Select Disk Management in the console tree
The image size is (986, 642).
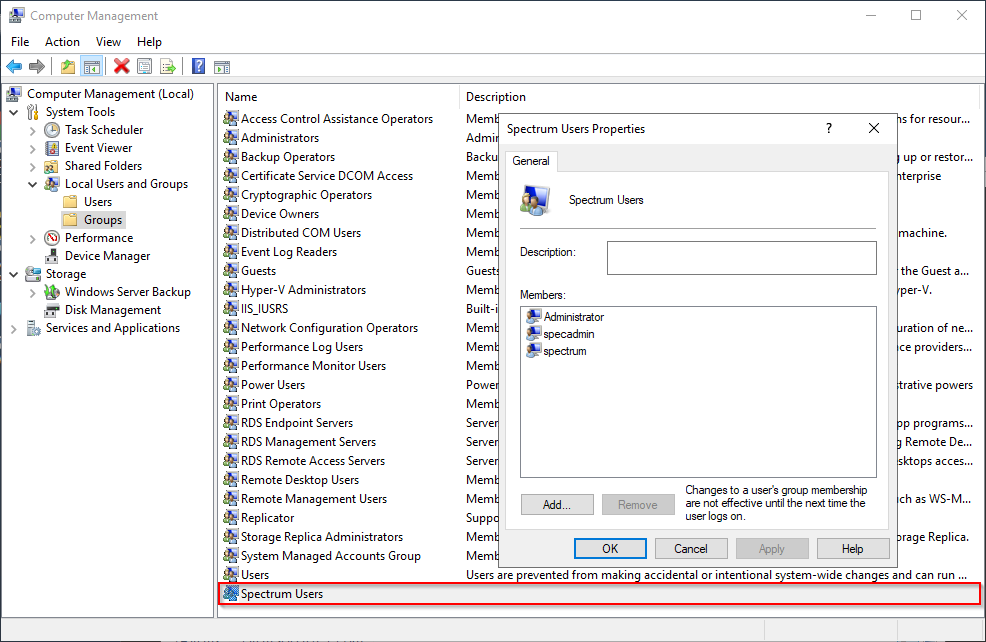click(x=112, y=310)
